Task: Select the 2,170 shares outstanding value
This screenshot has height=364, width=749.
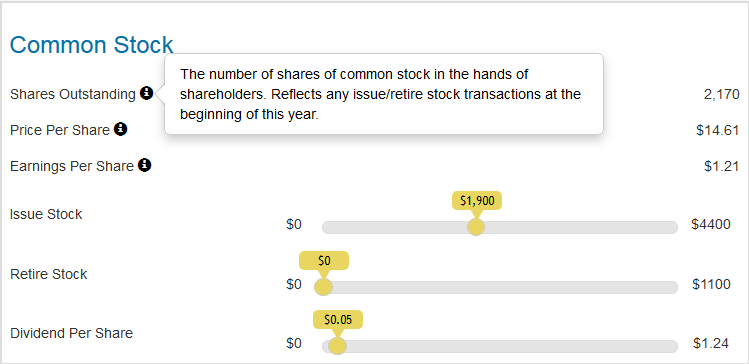Action: 721,94
